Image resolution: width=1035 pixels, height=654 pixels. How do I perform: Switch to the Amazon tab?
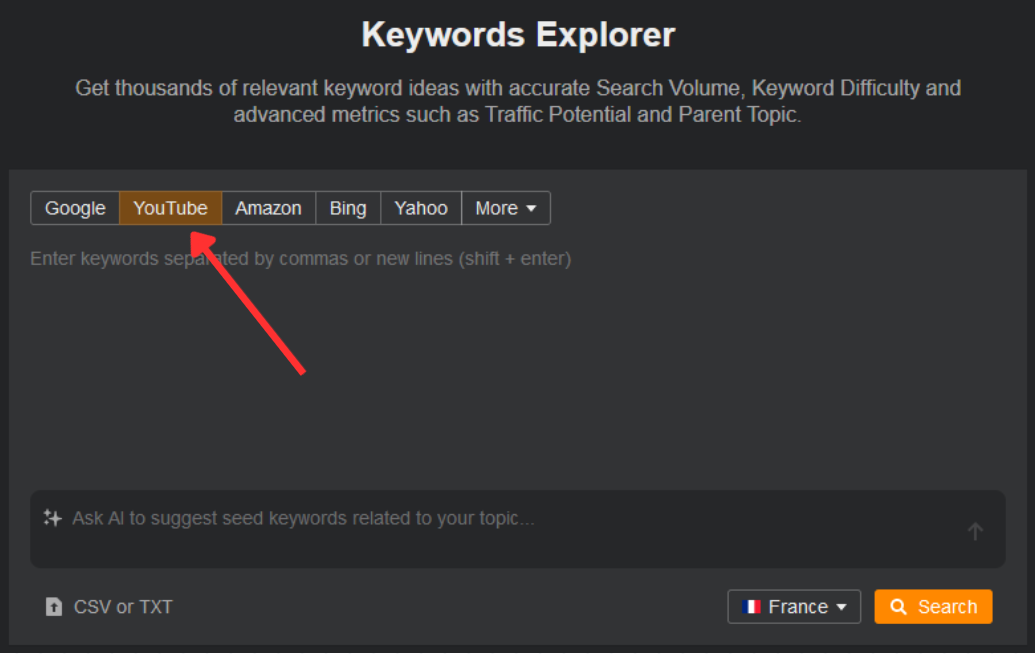[x=269, y=209]
